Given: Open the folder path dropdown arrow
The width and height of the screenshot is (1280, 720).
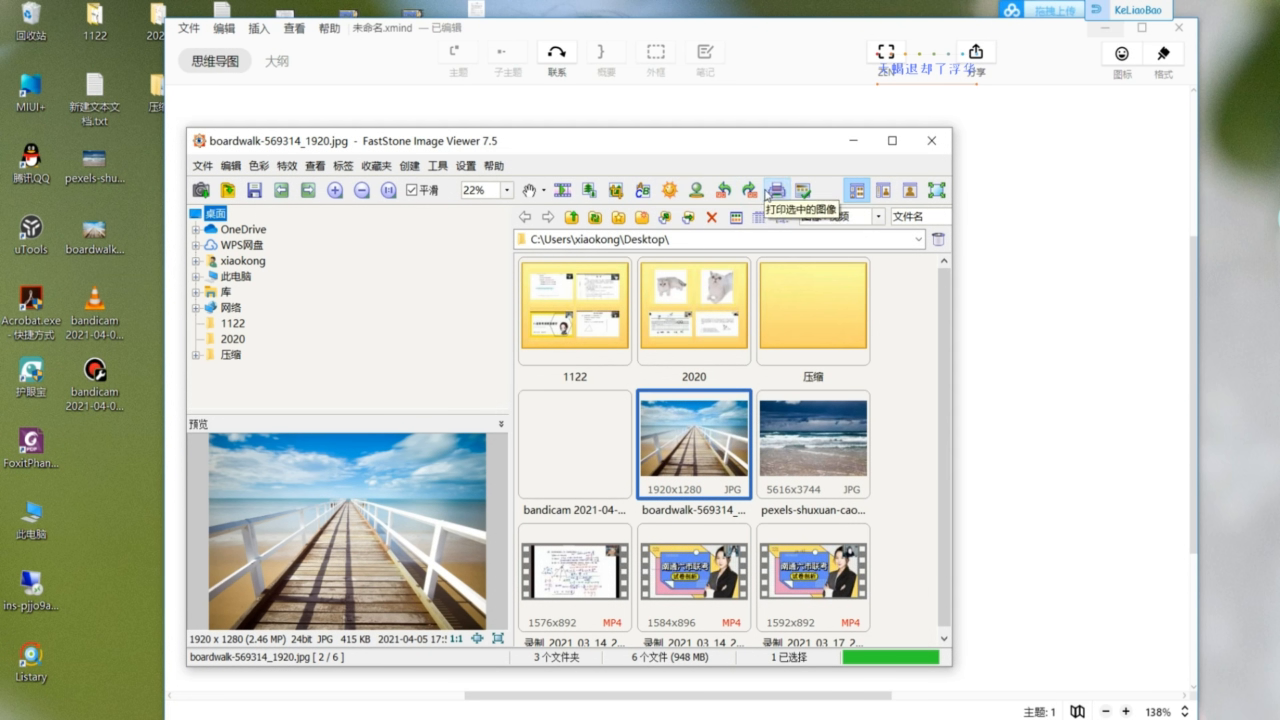Looking at the screenshot, I should [x=919, y=239].
